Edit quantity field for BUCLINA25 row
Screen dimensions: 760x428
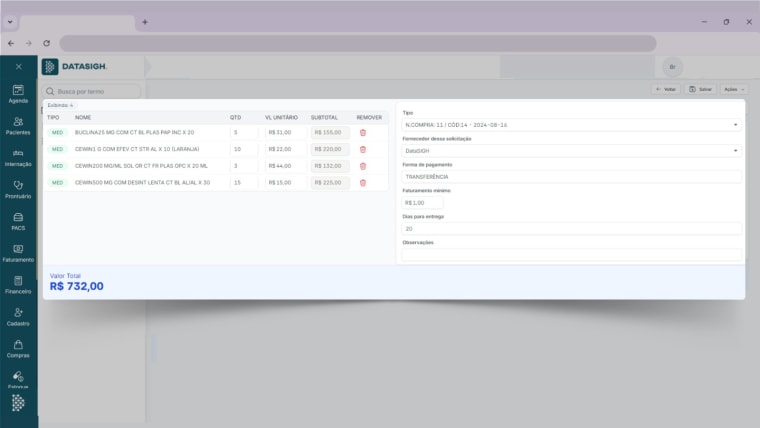point(244,132)
